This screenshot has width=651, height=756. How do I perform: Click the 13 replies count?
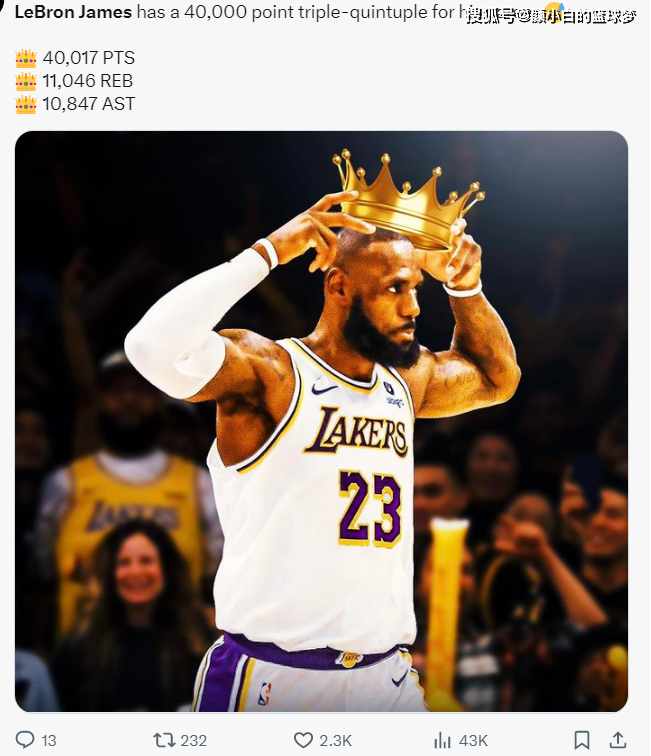point(49,740)
